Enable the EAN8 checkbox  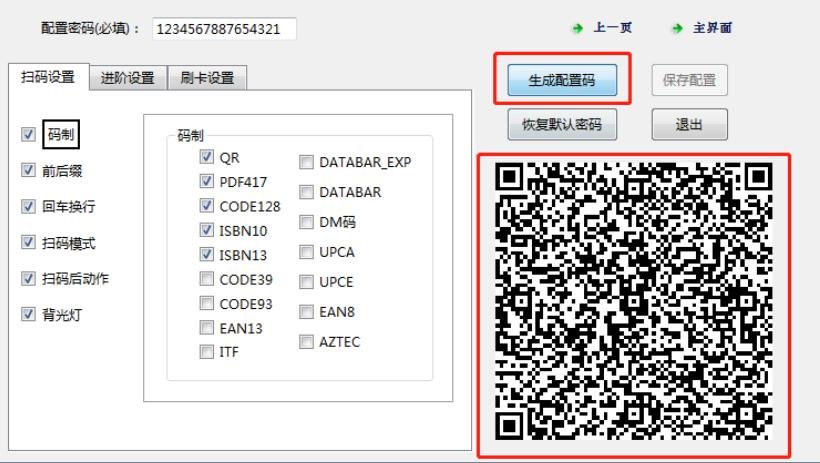click(x=306, y=312)
